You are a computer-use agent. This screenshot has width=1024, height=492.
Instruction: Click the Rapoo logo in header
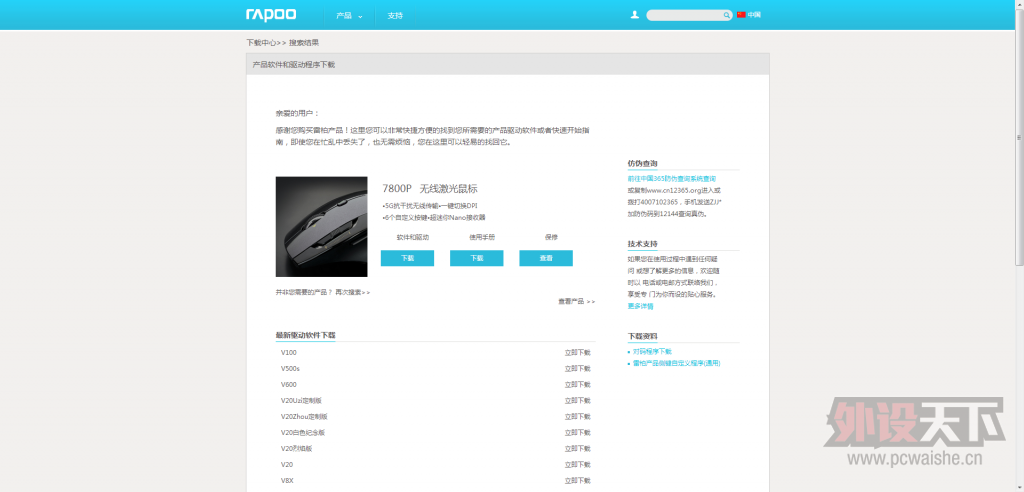click(271, 14)
